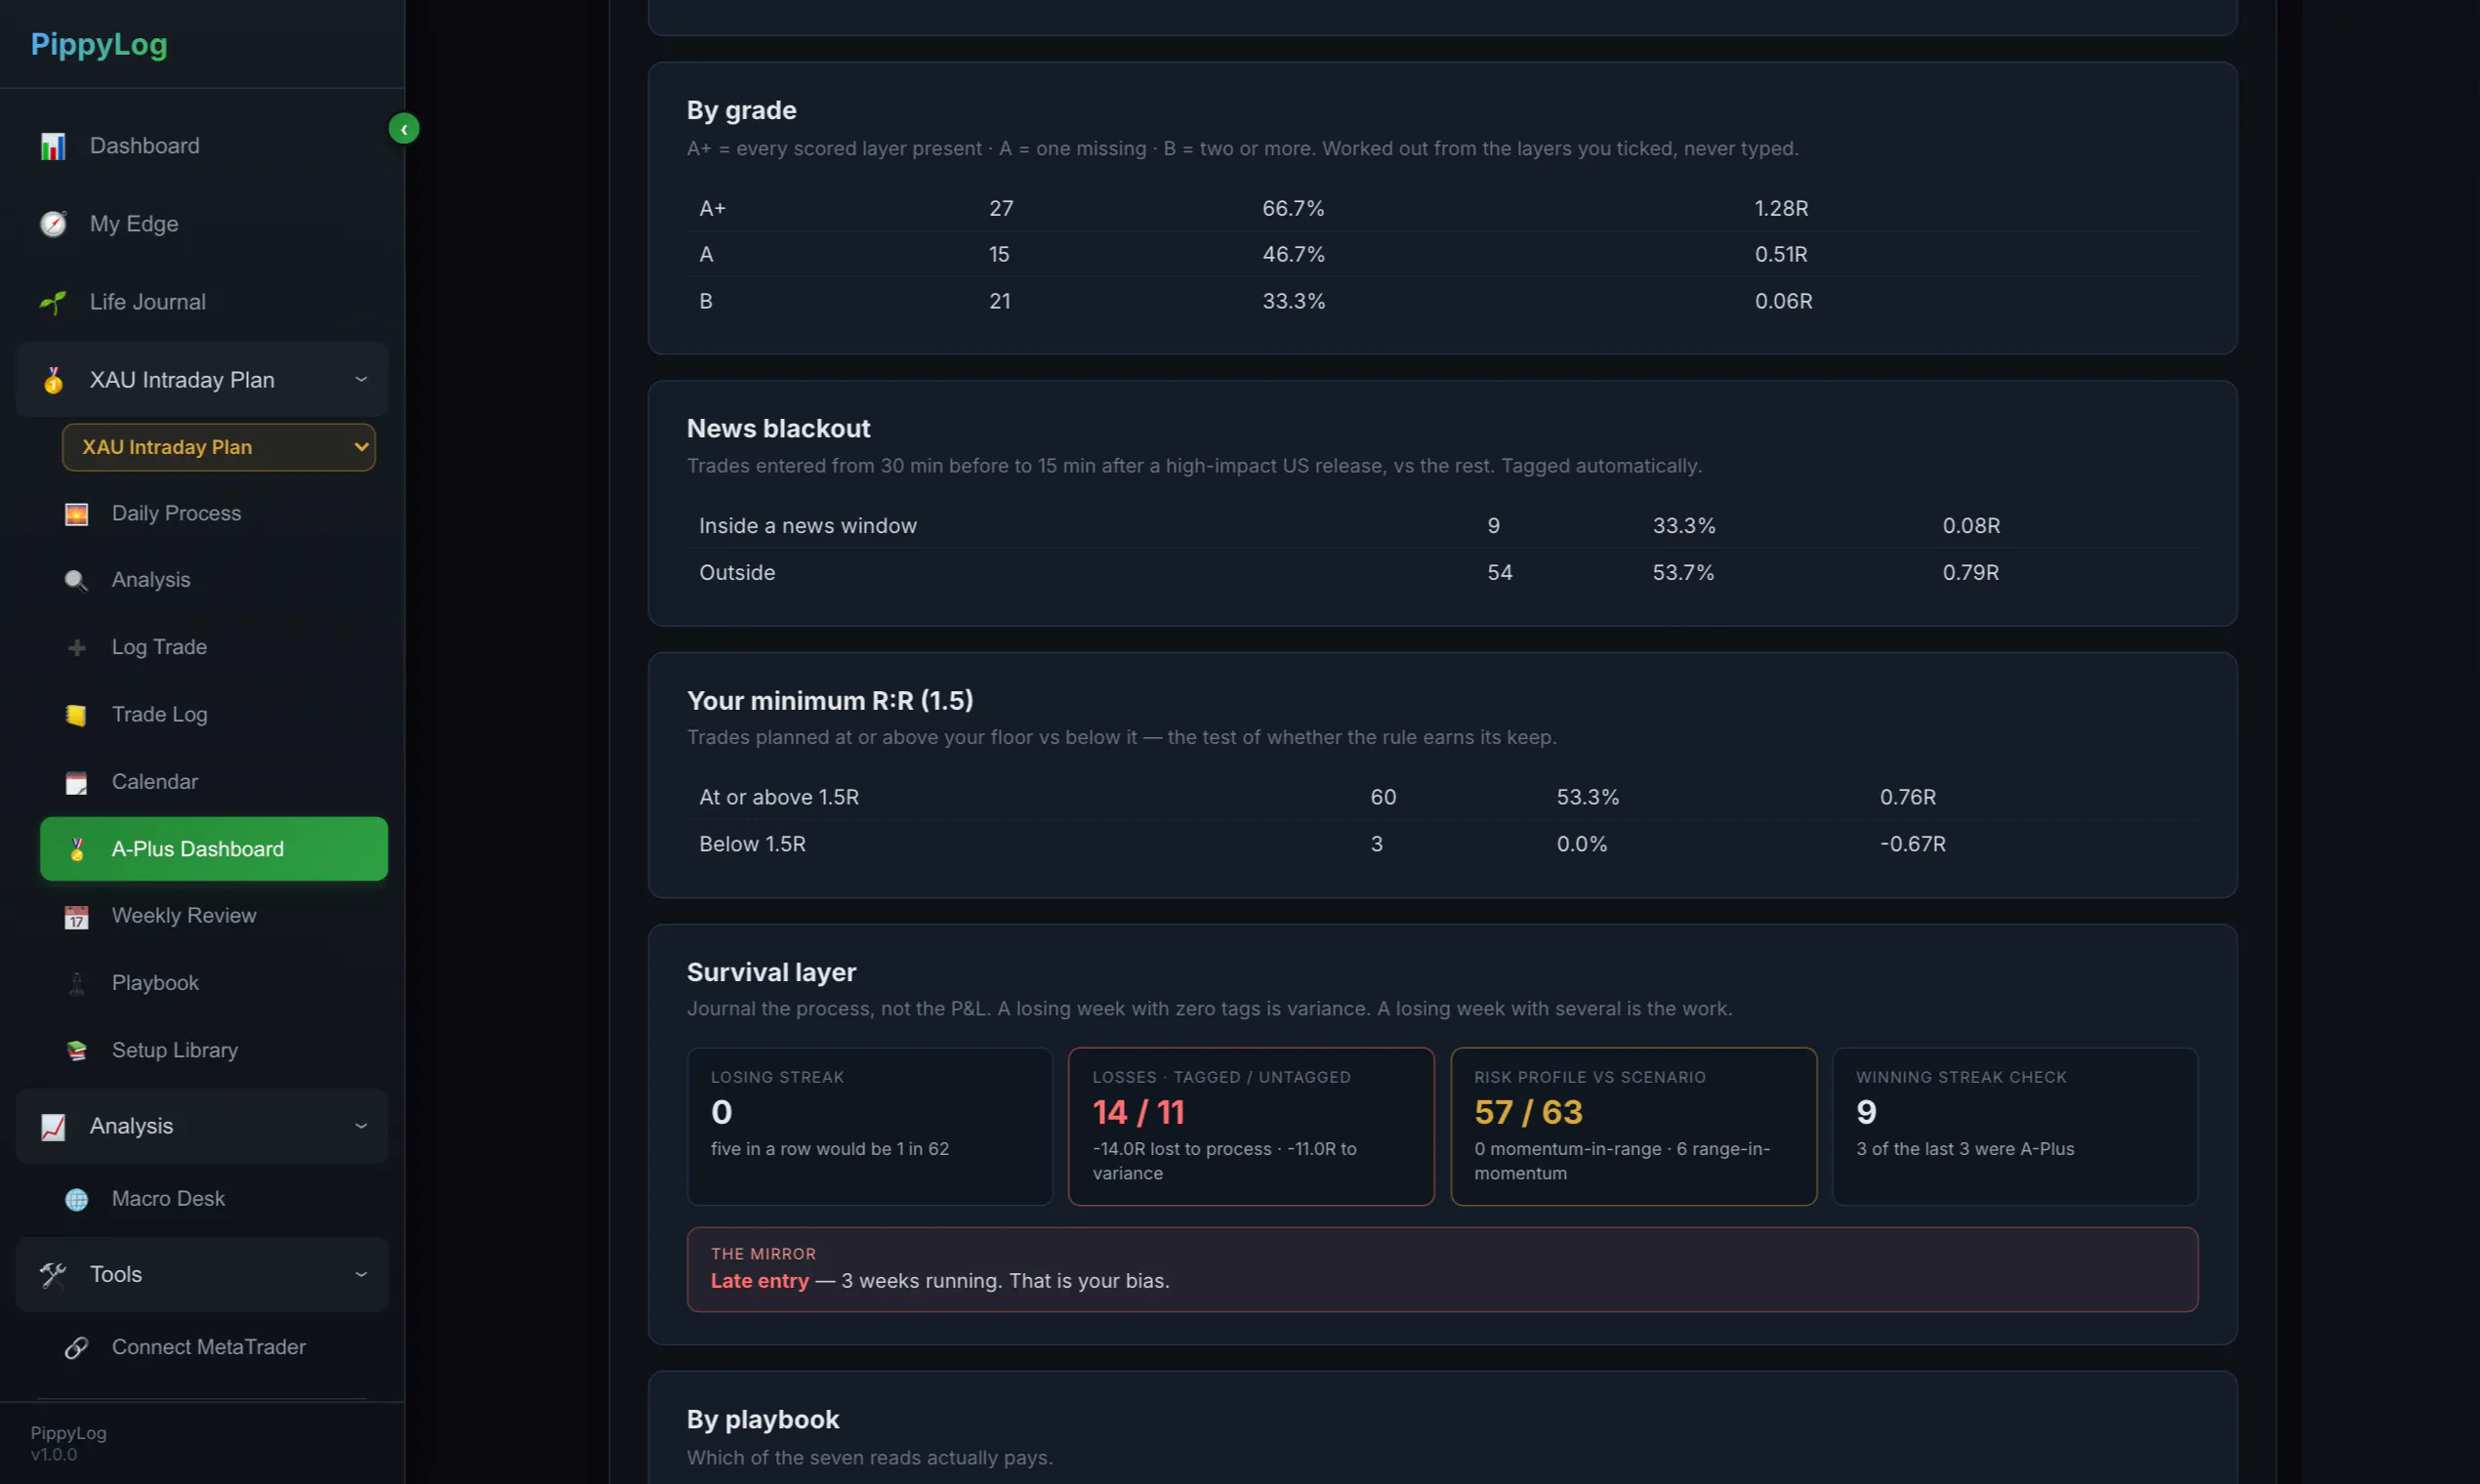Viewport: 2480px width, 1484px height.
Task: Click the Daily Process sunrise icon
Action: [x=76, y=514]
